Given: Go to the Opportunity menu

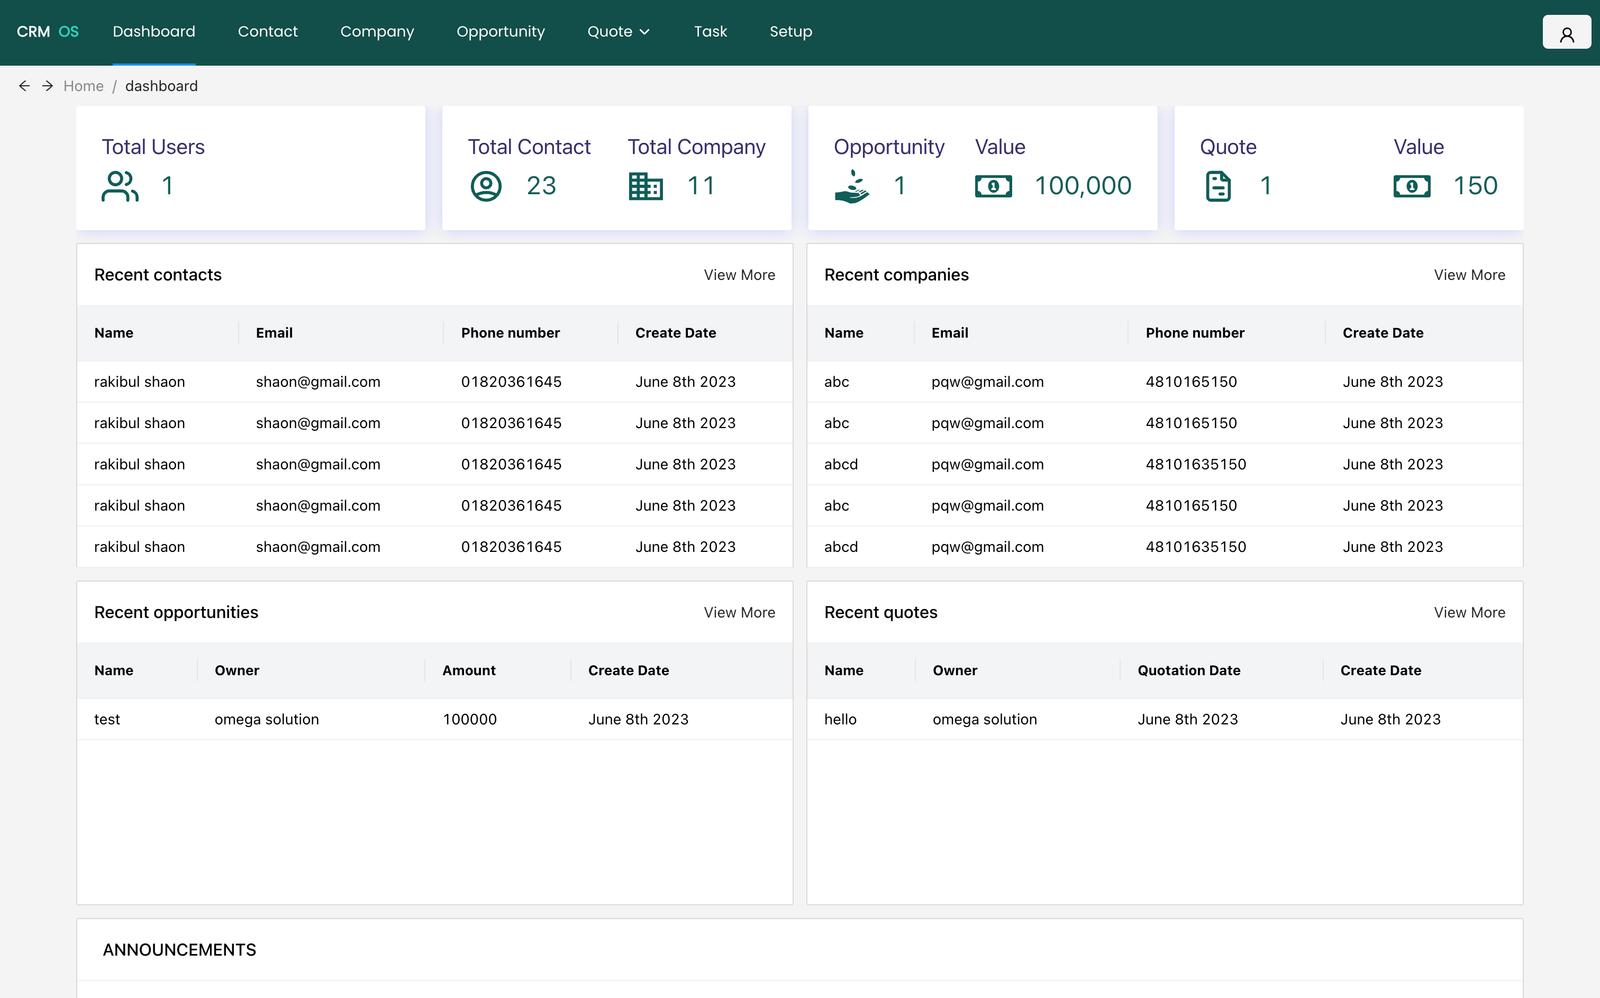Looking at the screenshot, I should (500, 32).
